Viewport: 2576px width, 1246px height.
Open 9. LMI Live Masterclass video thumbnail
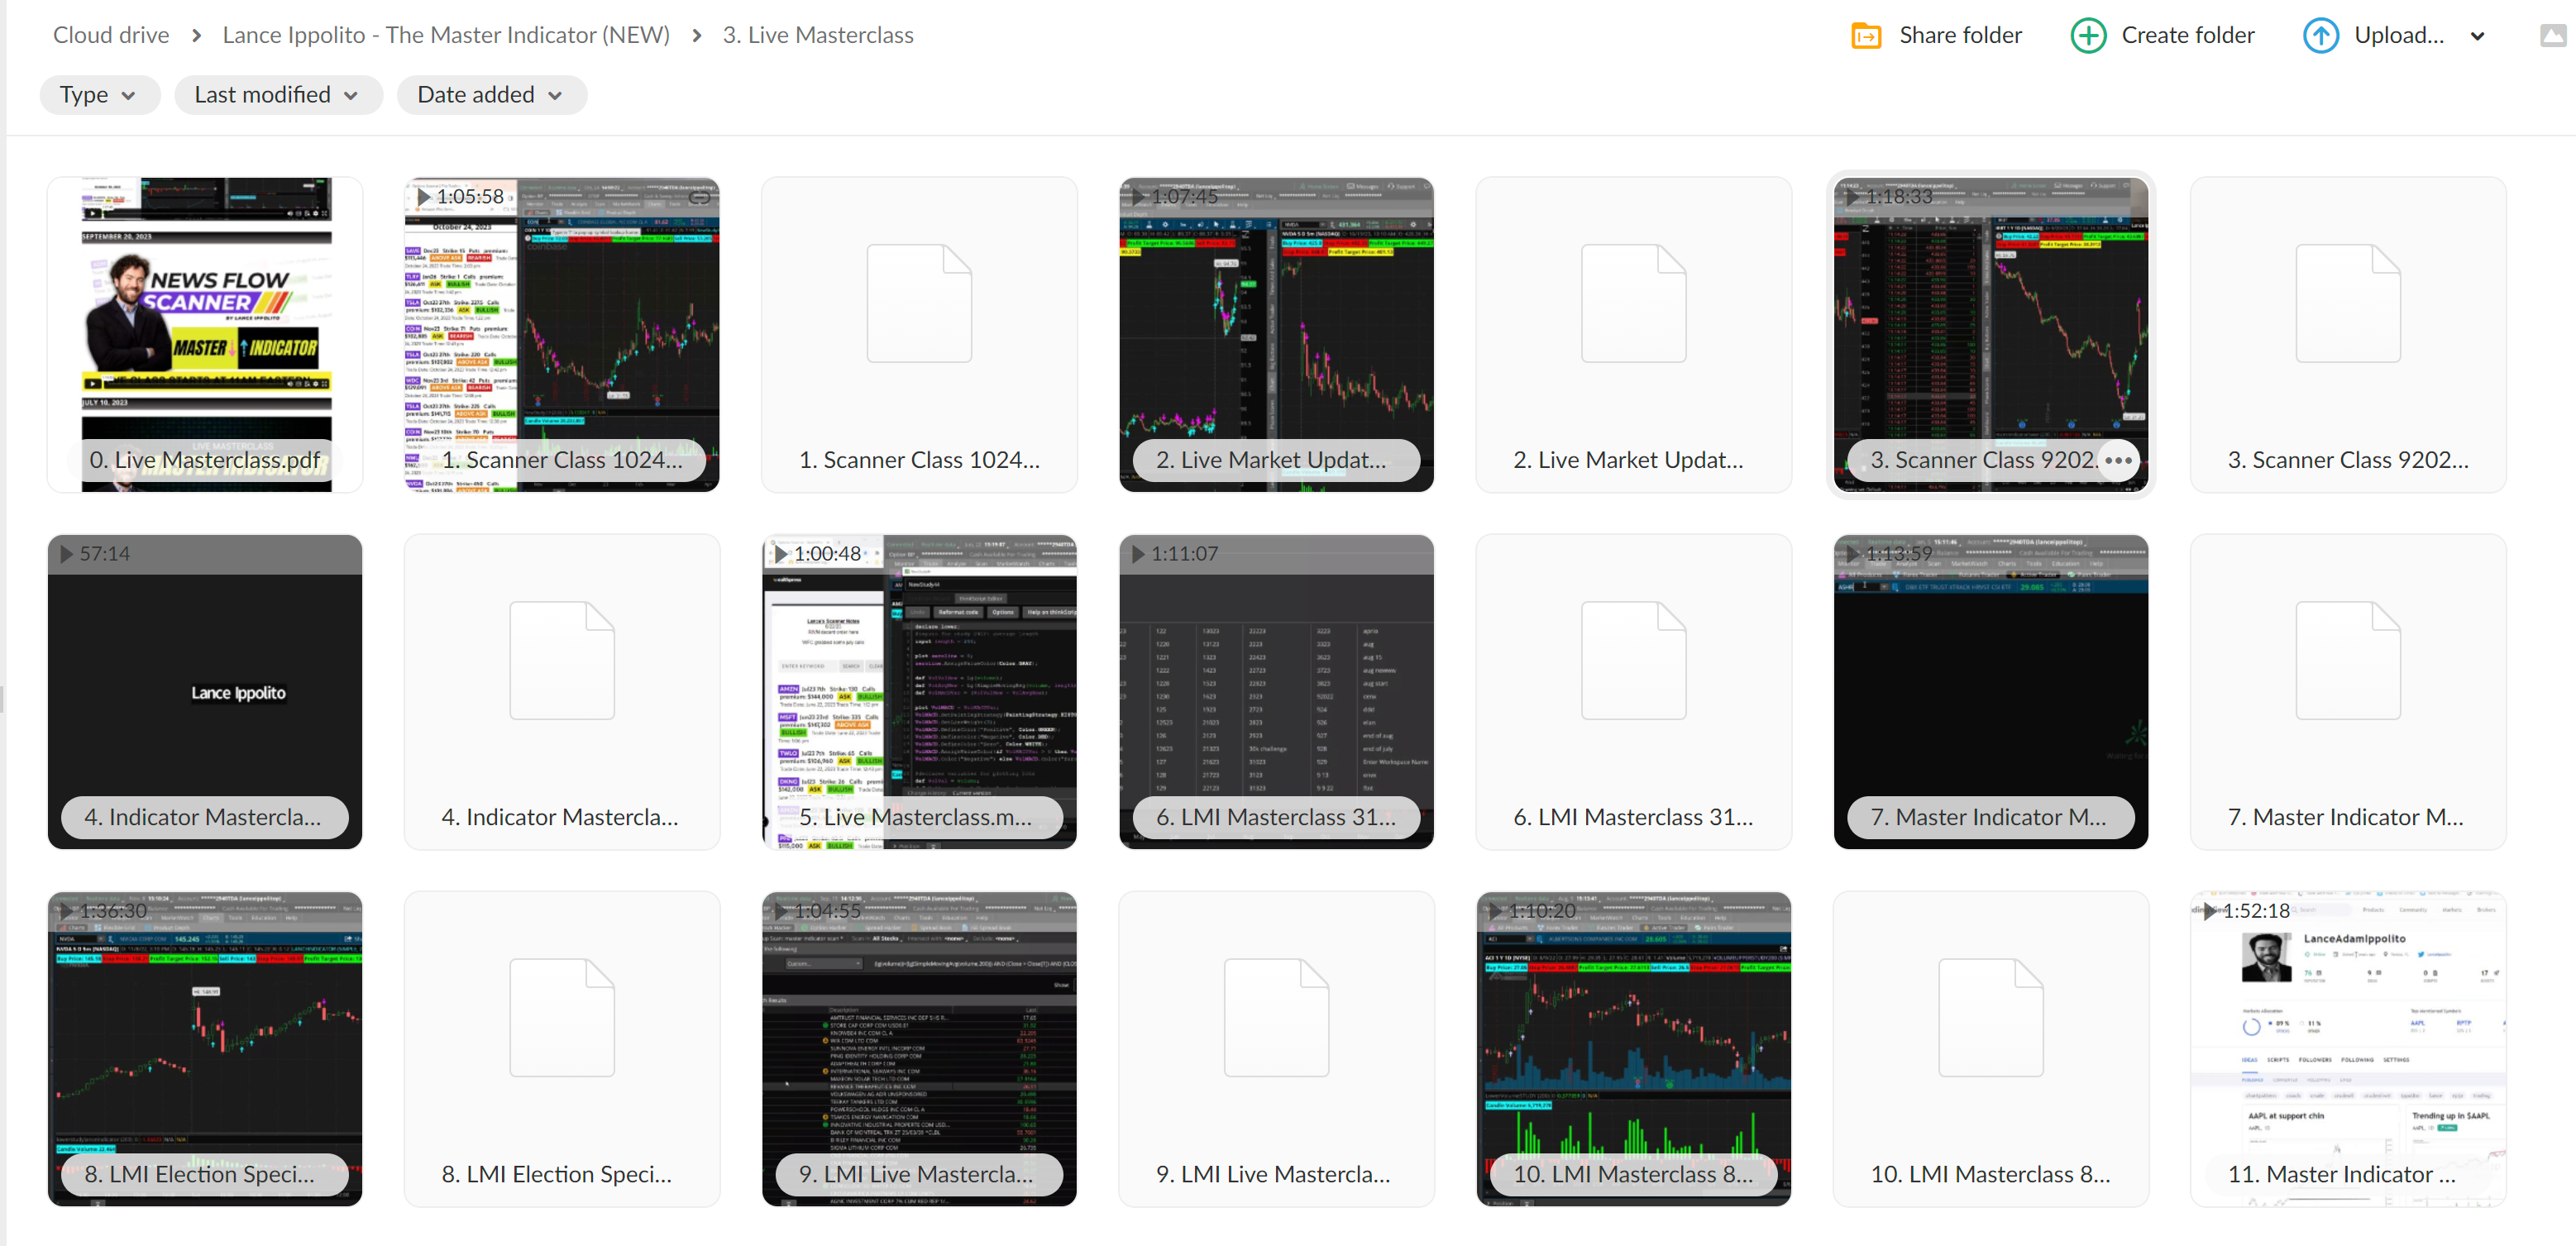click(x=919, y=1049)
